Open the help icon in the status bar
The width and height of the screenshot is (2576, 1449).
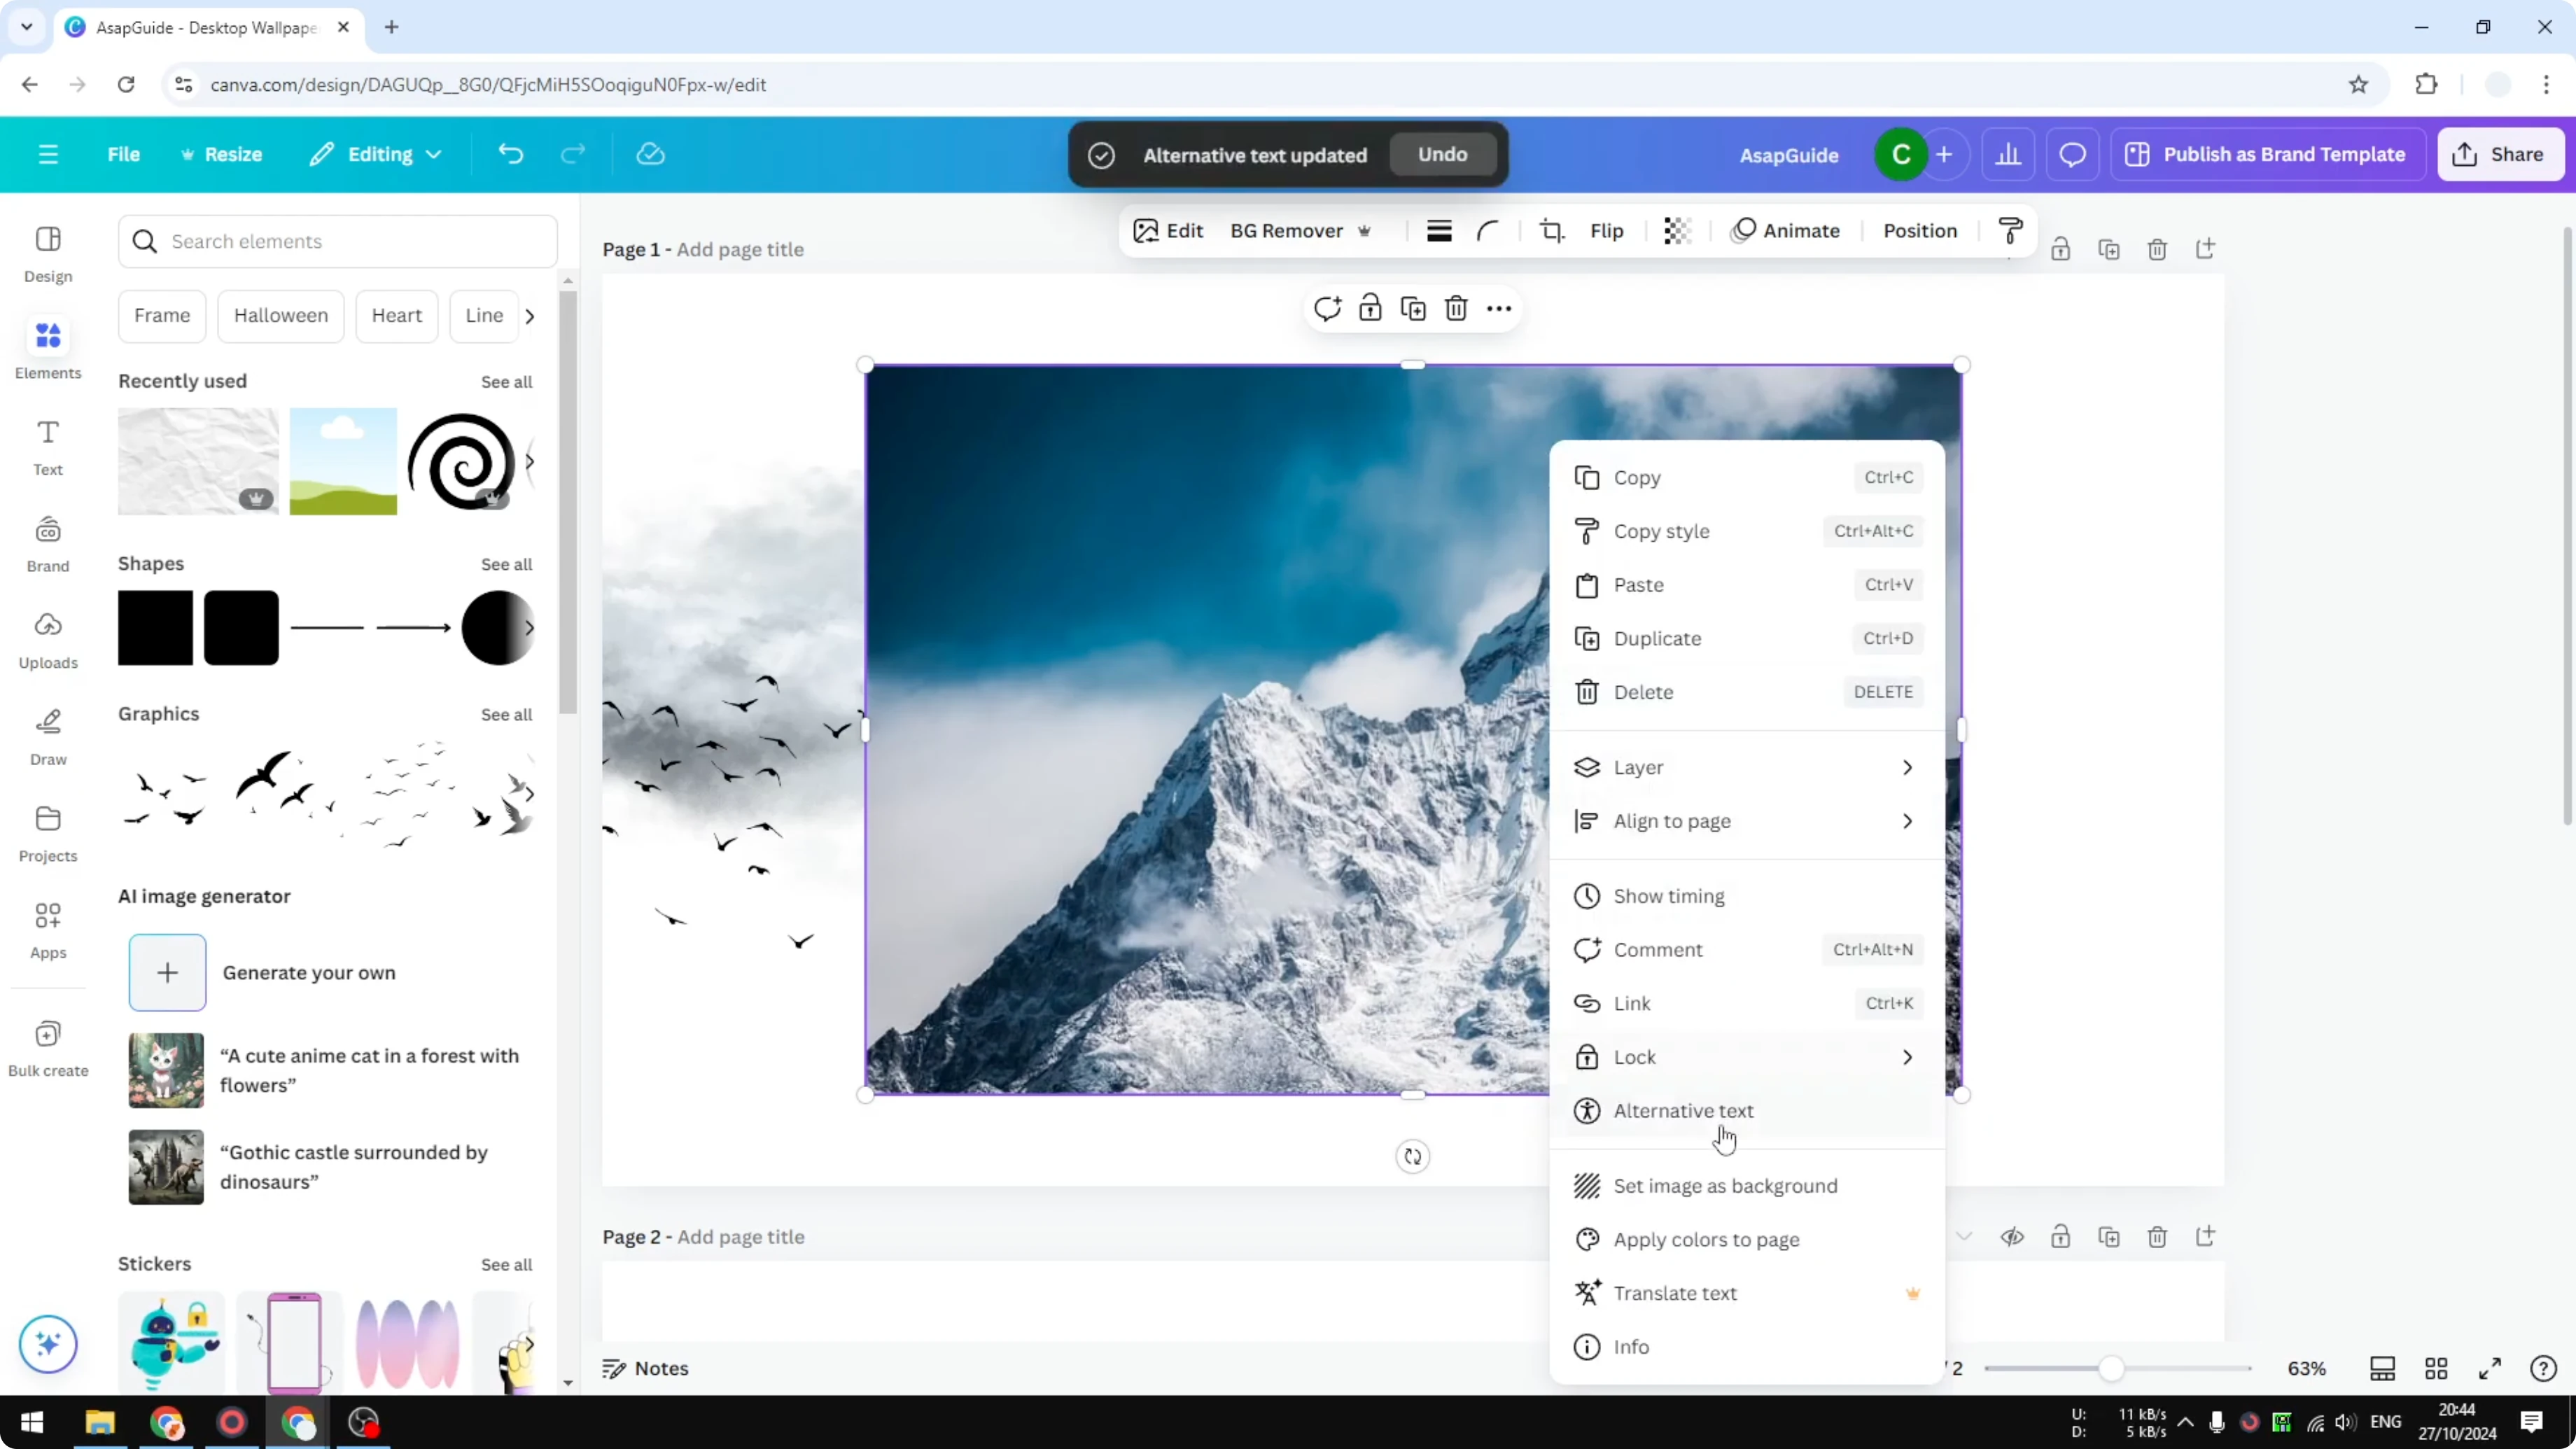click(x=2543, y=1368)
